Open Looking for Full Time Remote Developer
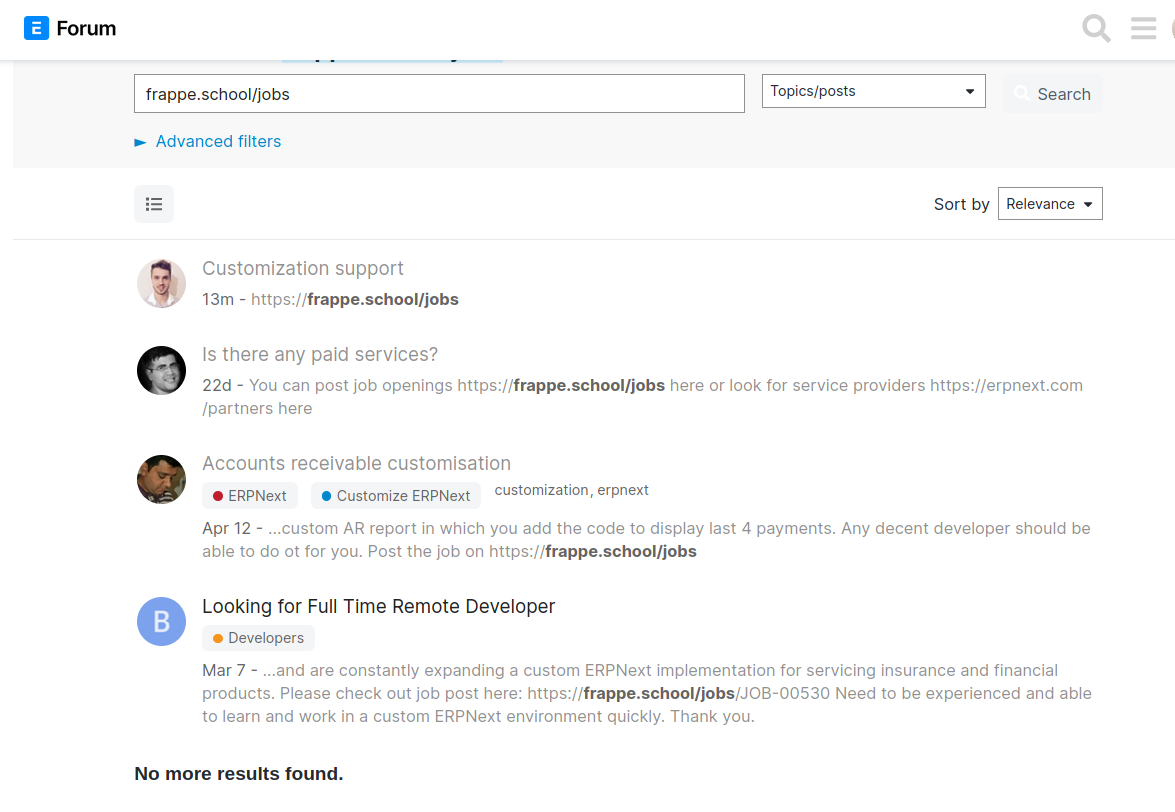 pos(378,606)
